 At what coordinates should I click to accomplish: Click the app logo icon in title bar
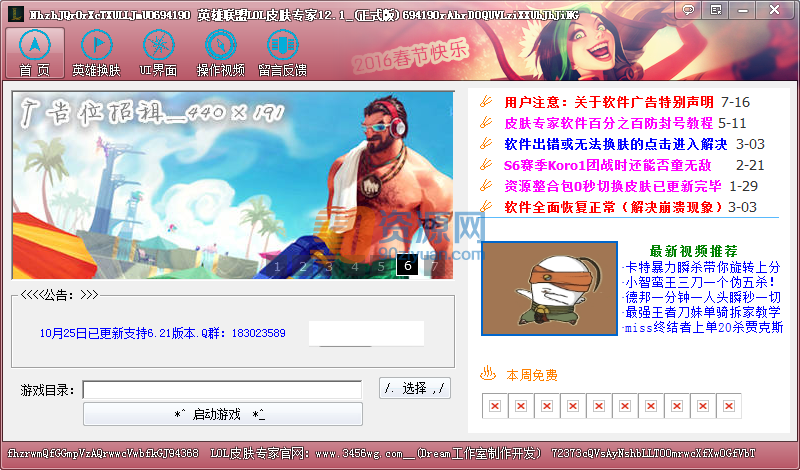click(16, 14)
